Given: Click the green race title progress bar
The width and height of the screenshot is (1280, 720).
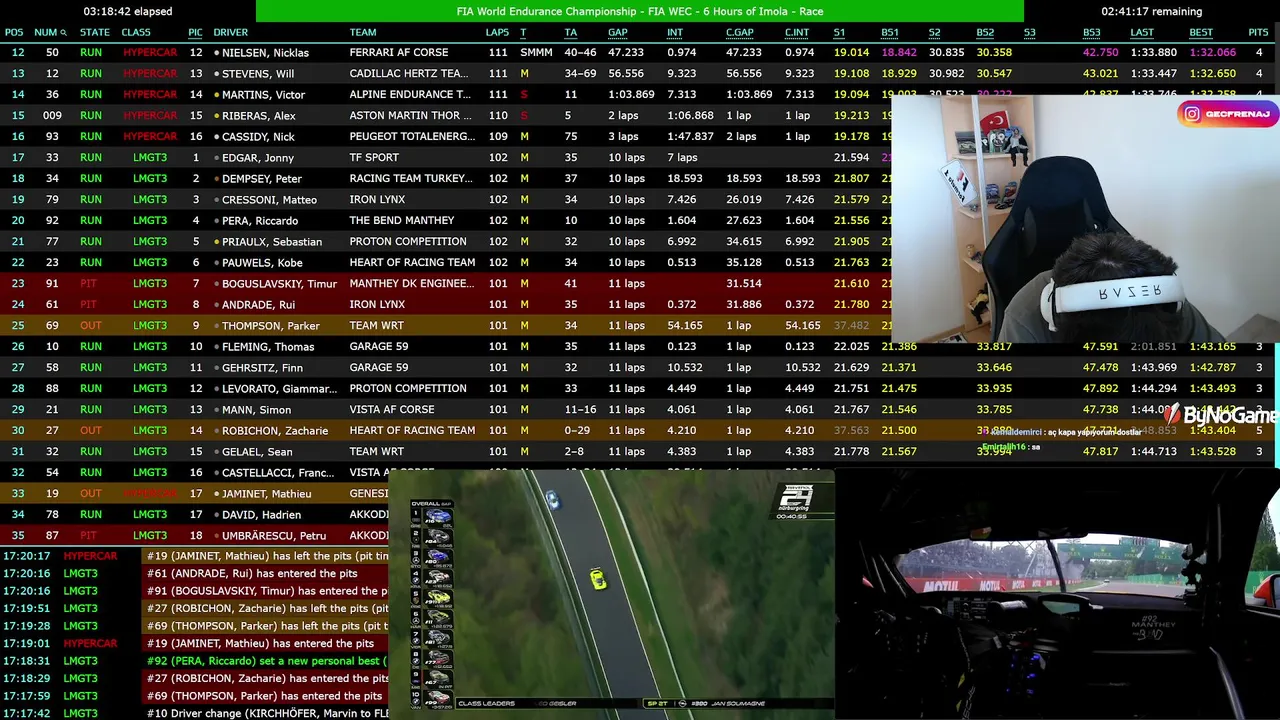Looking at the screenshot, I should (640, 11).
